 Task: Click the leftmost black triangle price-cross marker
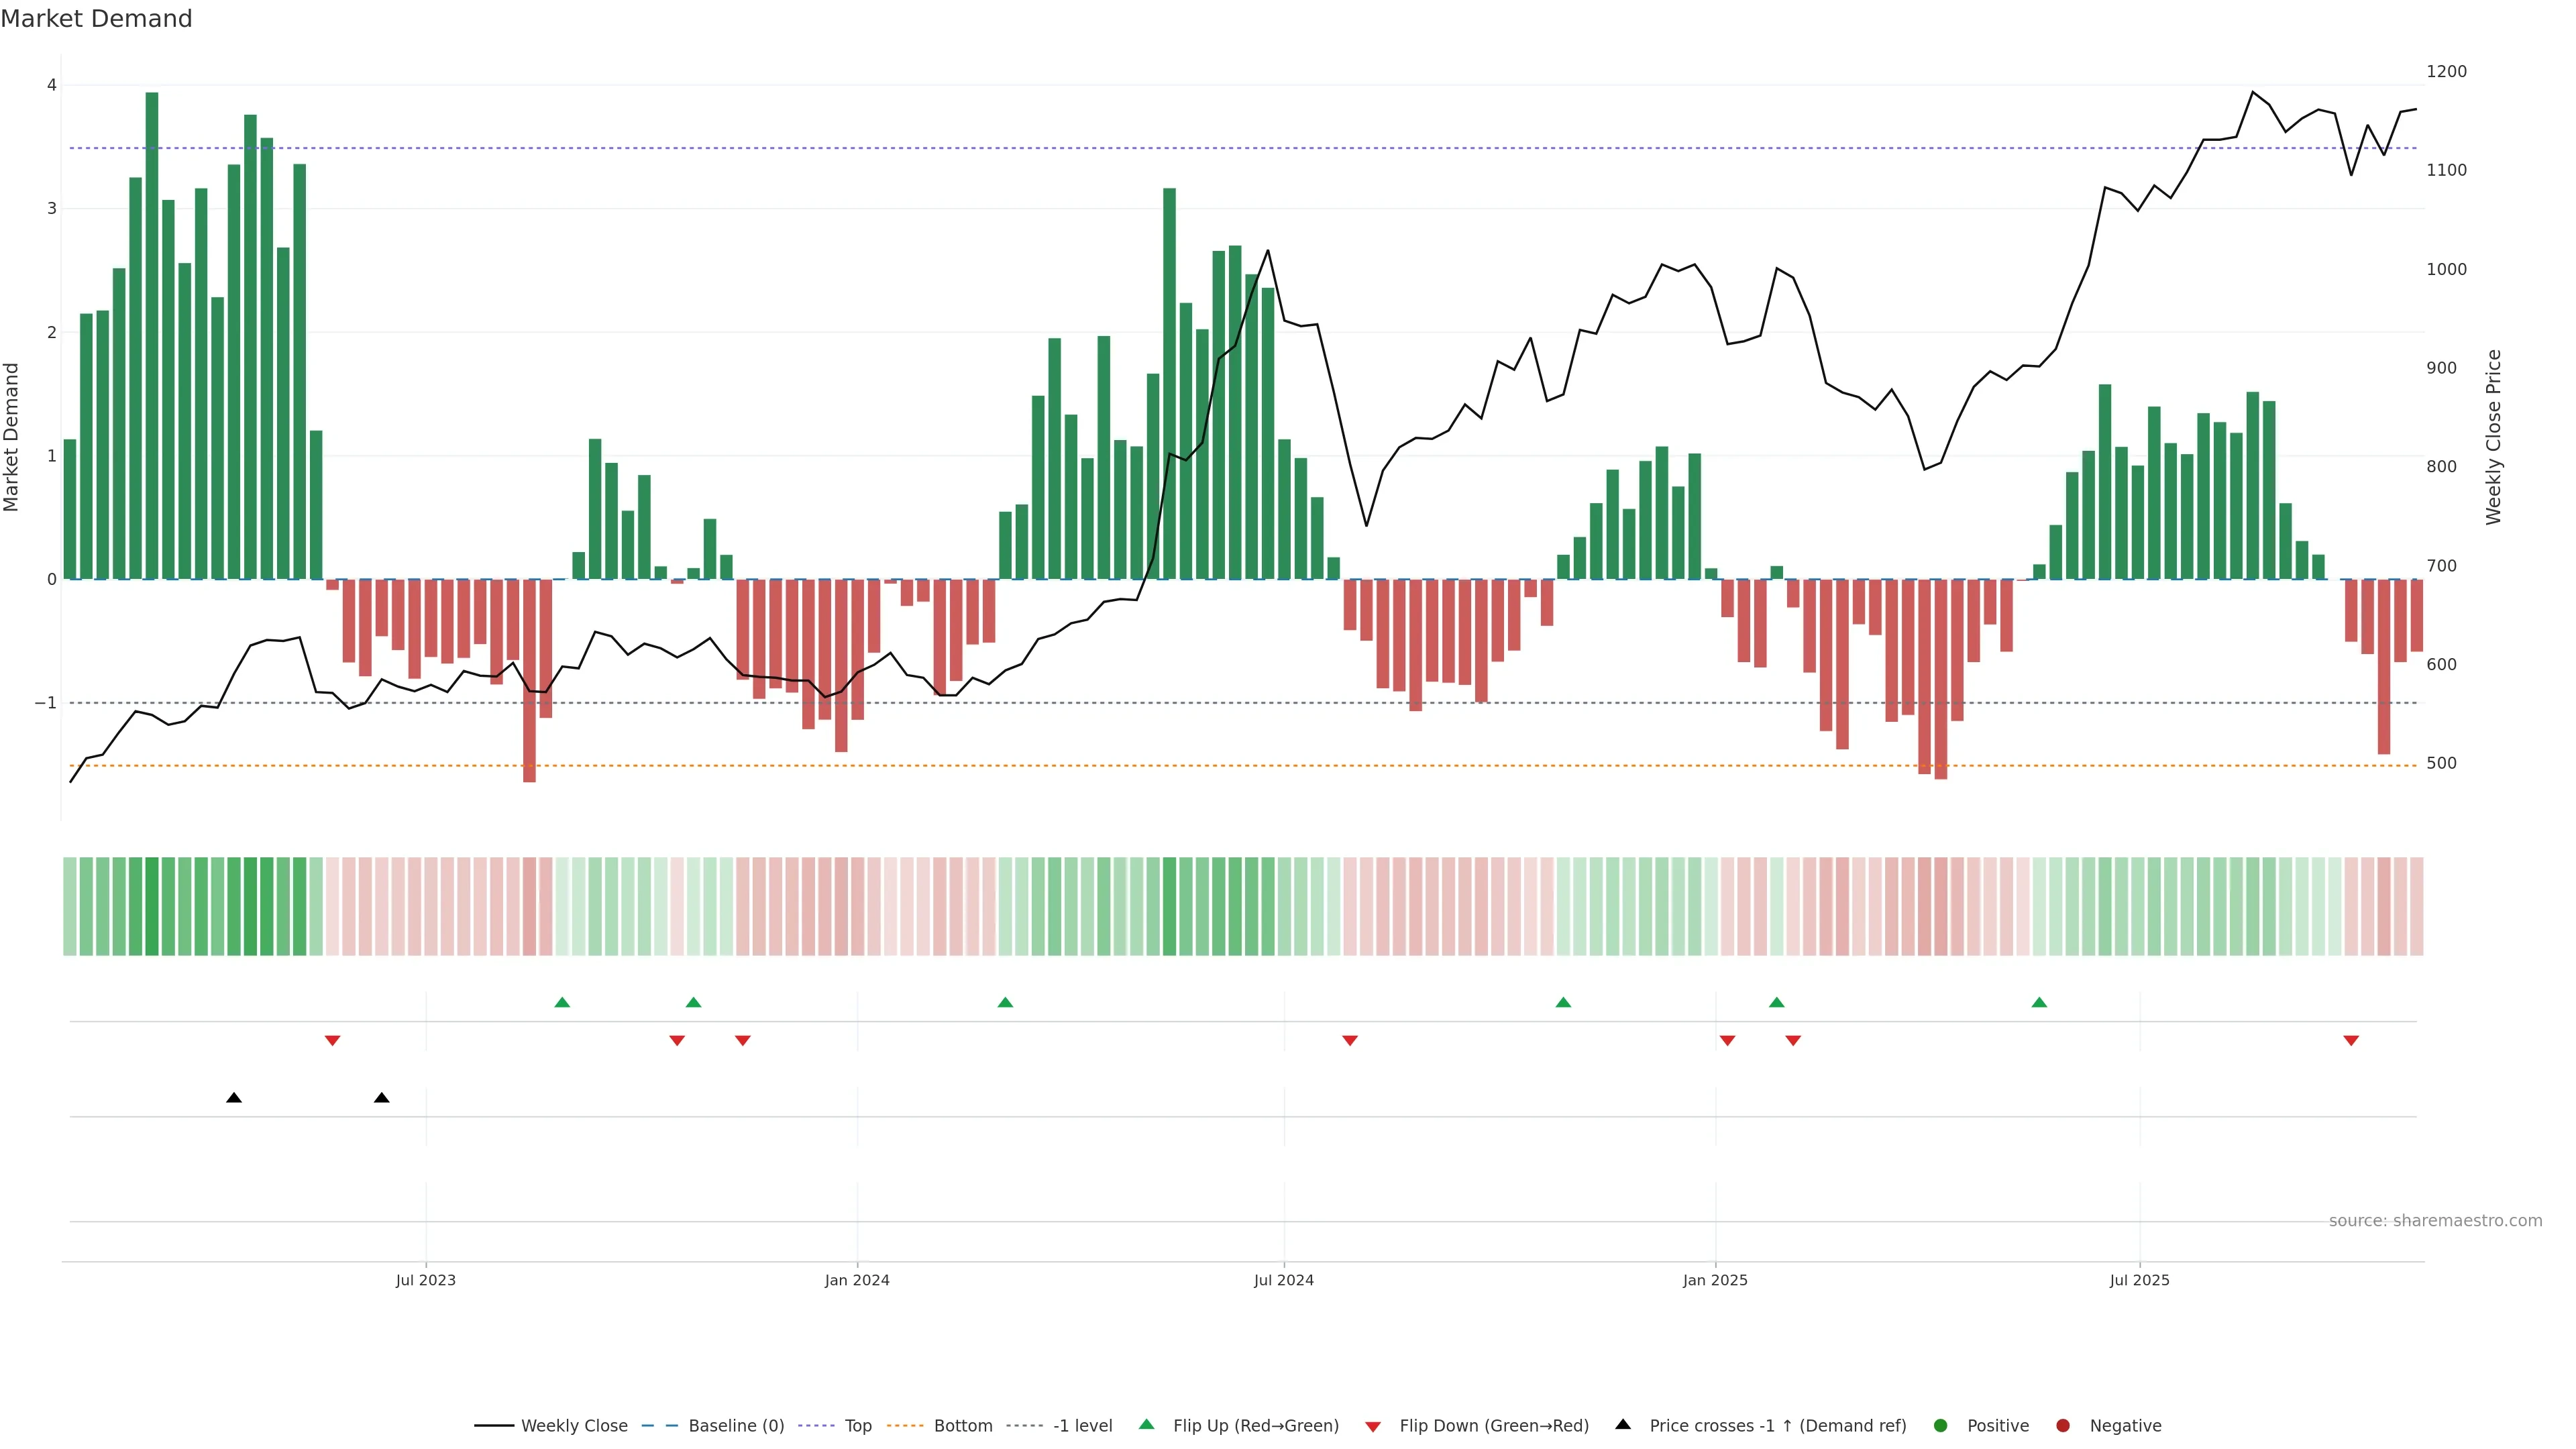pos(234,1098)
